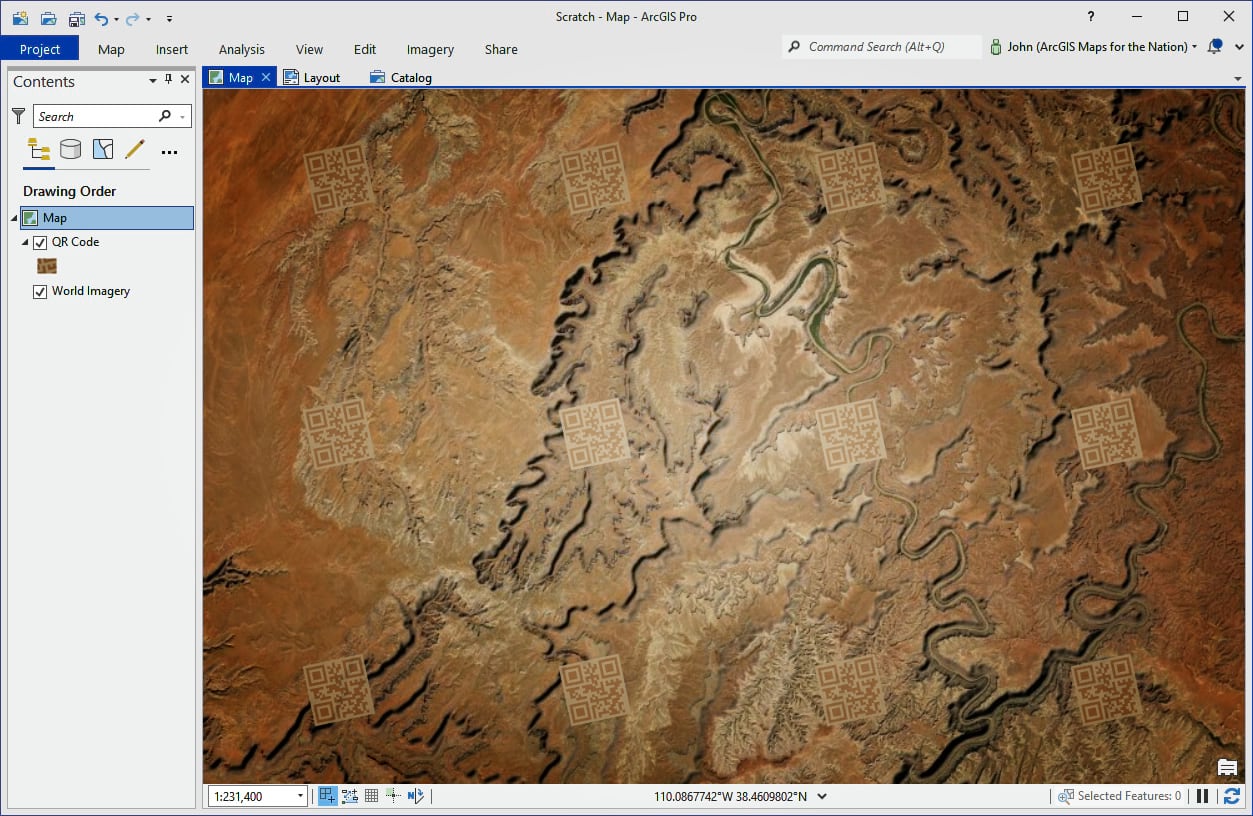
Task: Uncheck World Imagery layer visibility
Action: pyautogui.click(x=40, y=291)
